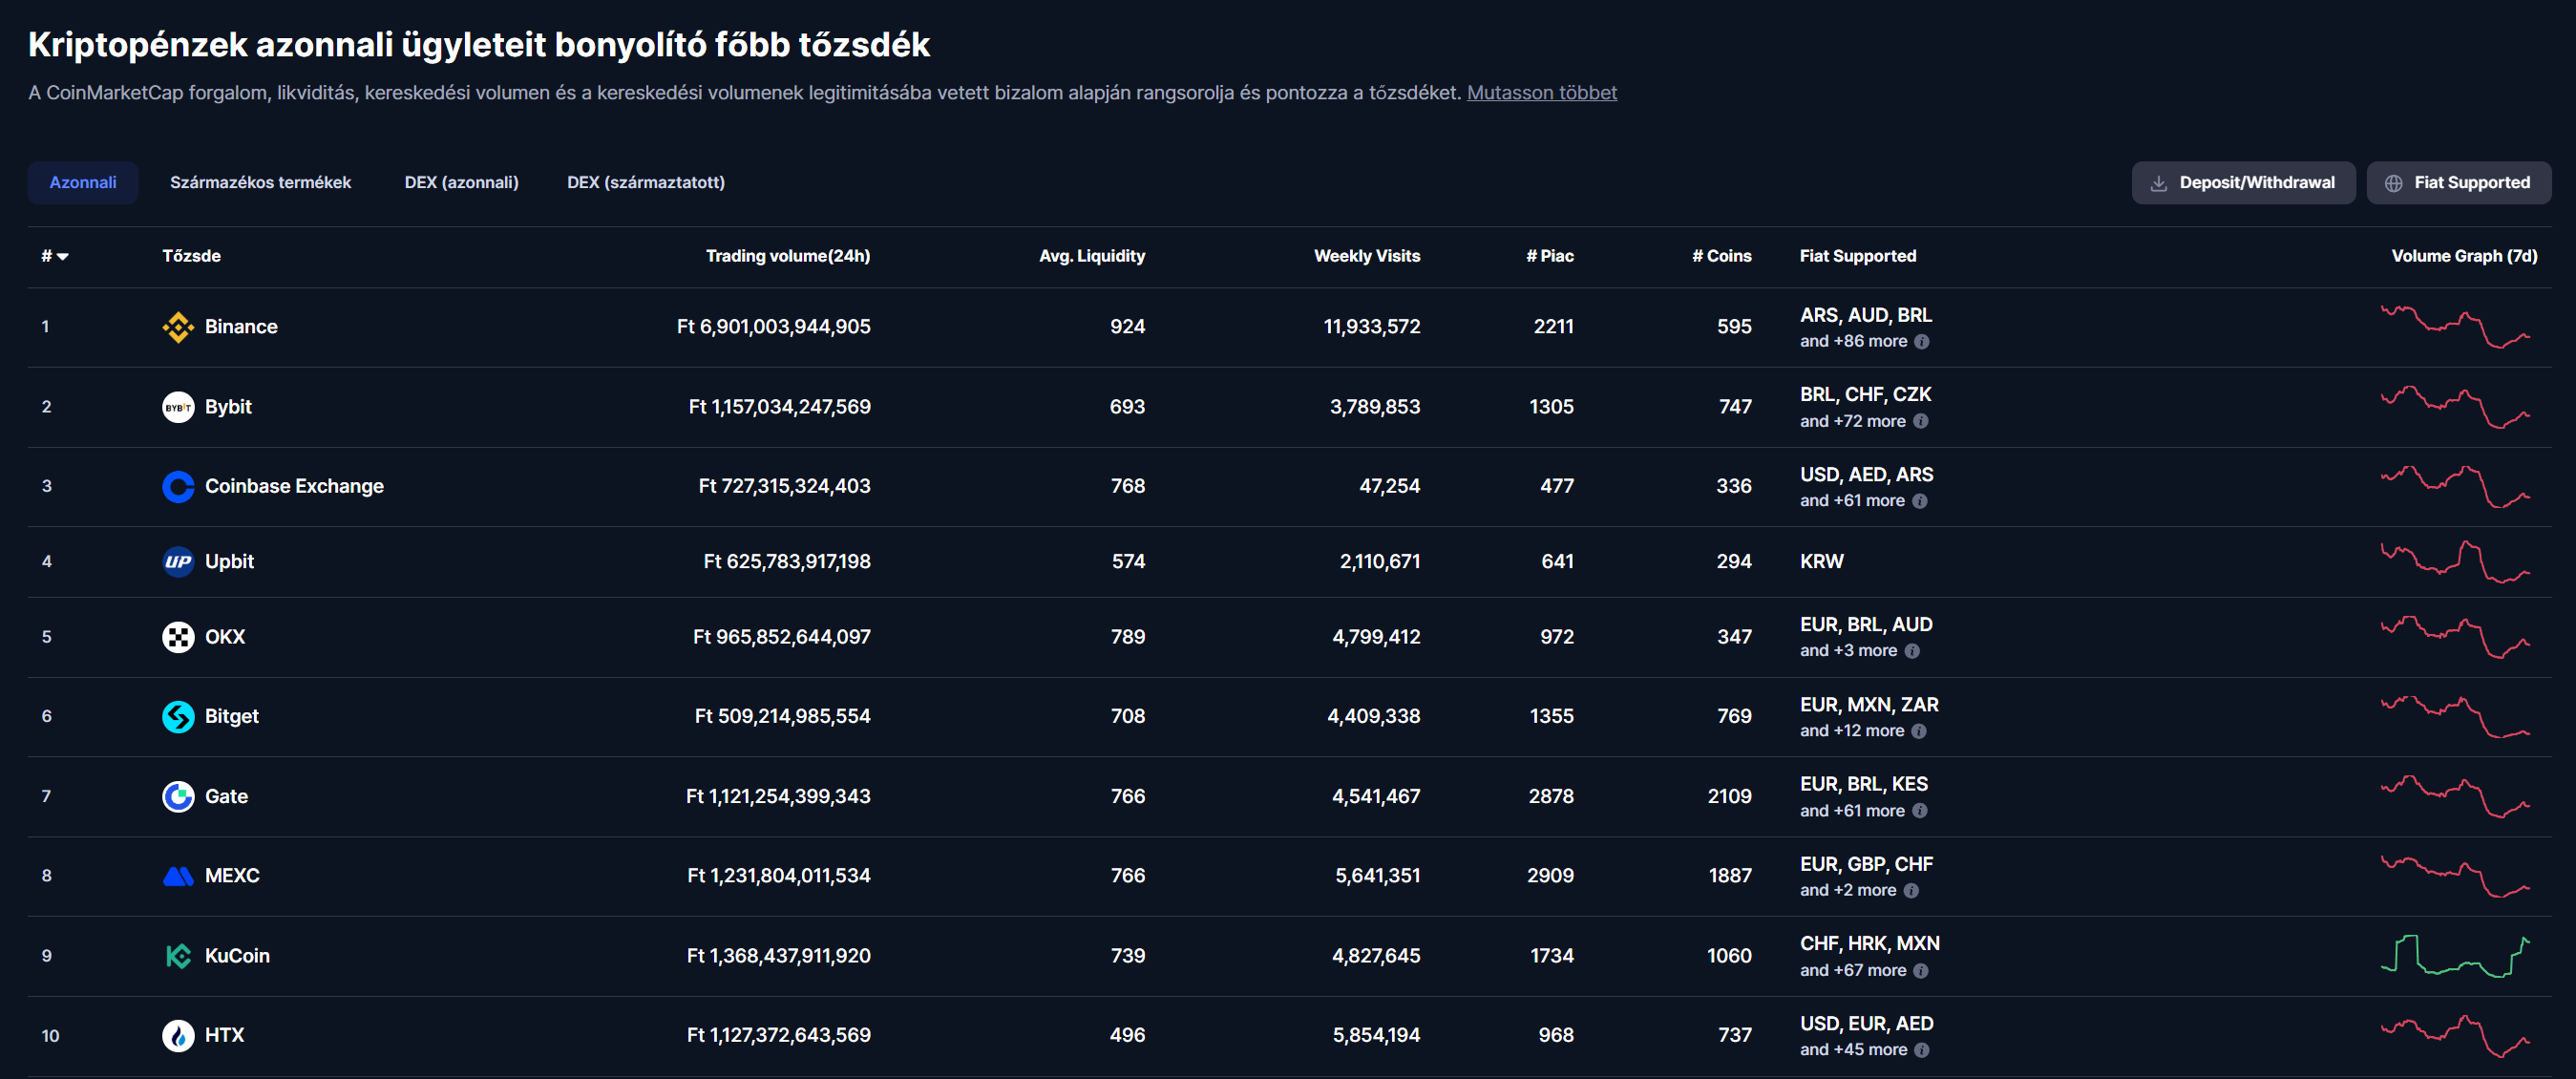Image resolution: width=2576 pixels, height=1079 pixels.
Task: Open the DEX (azonnali) tab
Action: pos(461,183)
